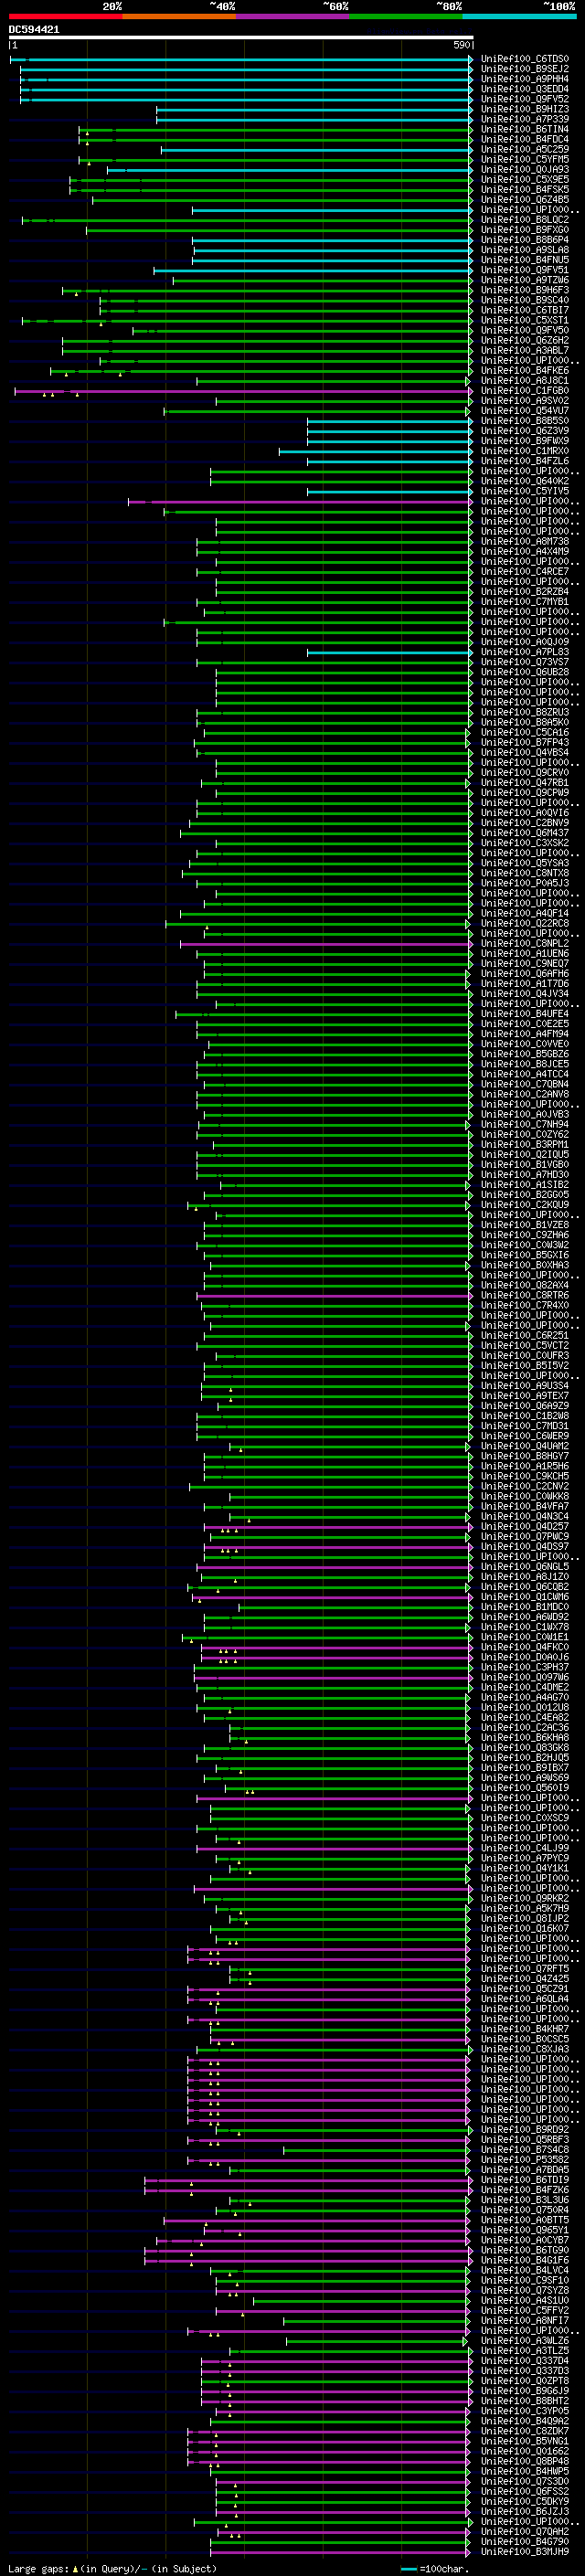
Task: Click the white query length bar
Action: point(241,37)
